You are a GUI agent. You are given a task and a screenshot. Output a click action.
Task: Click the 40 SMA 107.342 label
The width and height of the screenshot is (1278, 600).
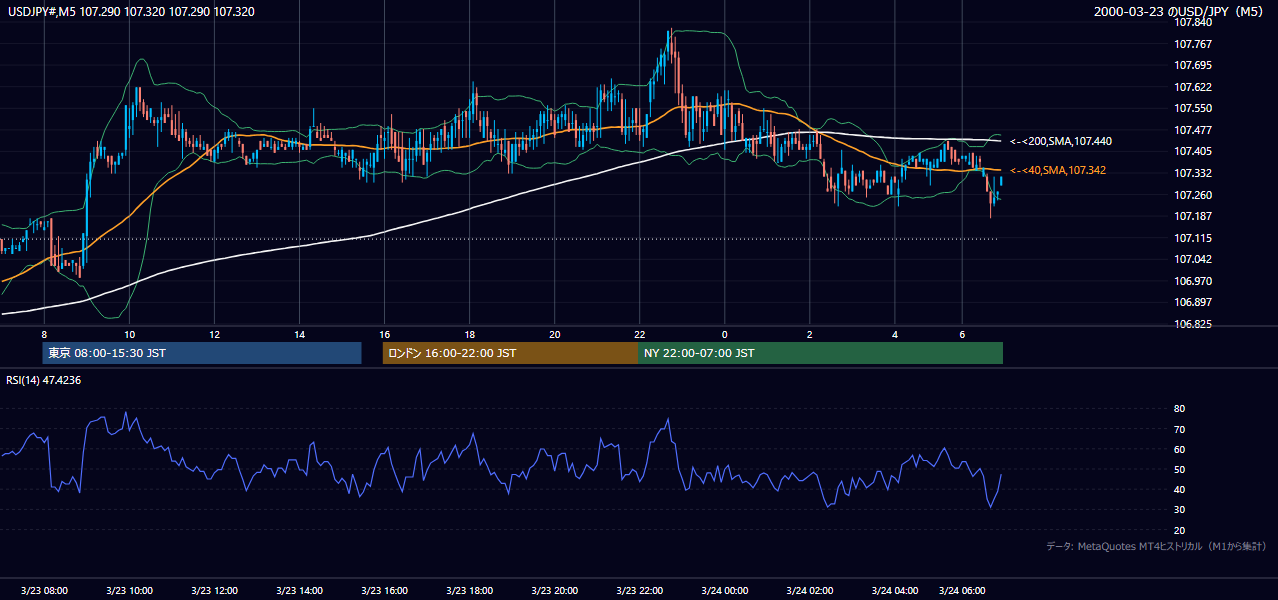click(x=1058, y=171)
